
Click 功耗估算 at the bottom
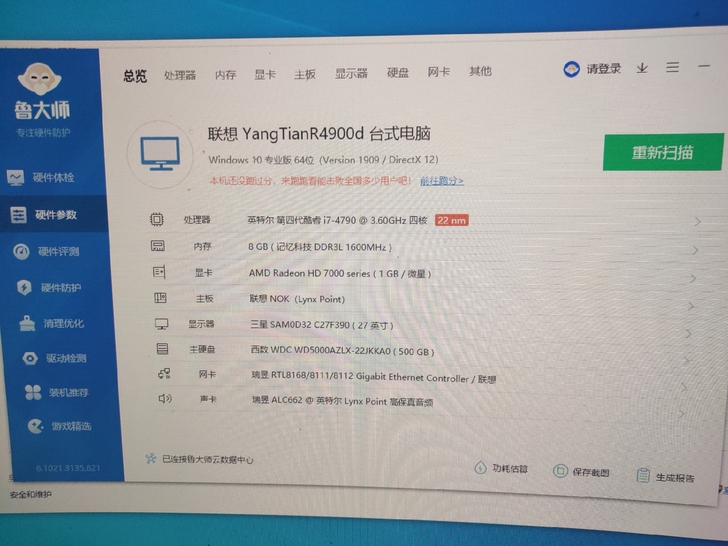tap(501, 468)
